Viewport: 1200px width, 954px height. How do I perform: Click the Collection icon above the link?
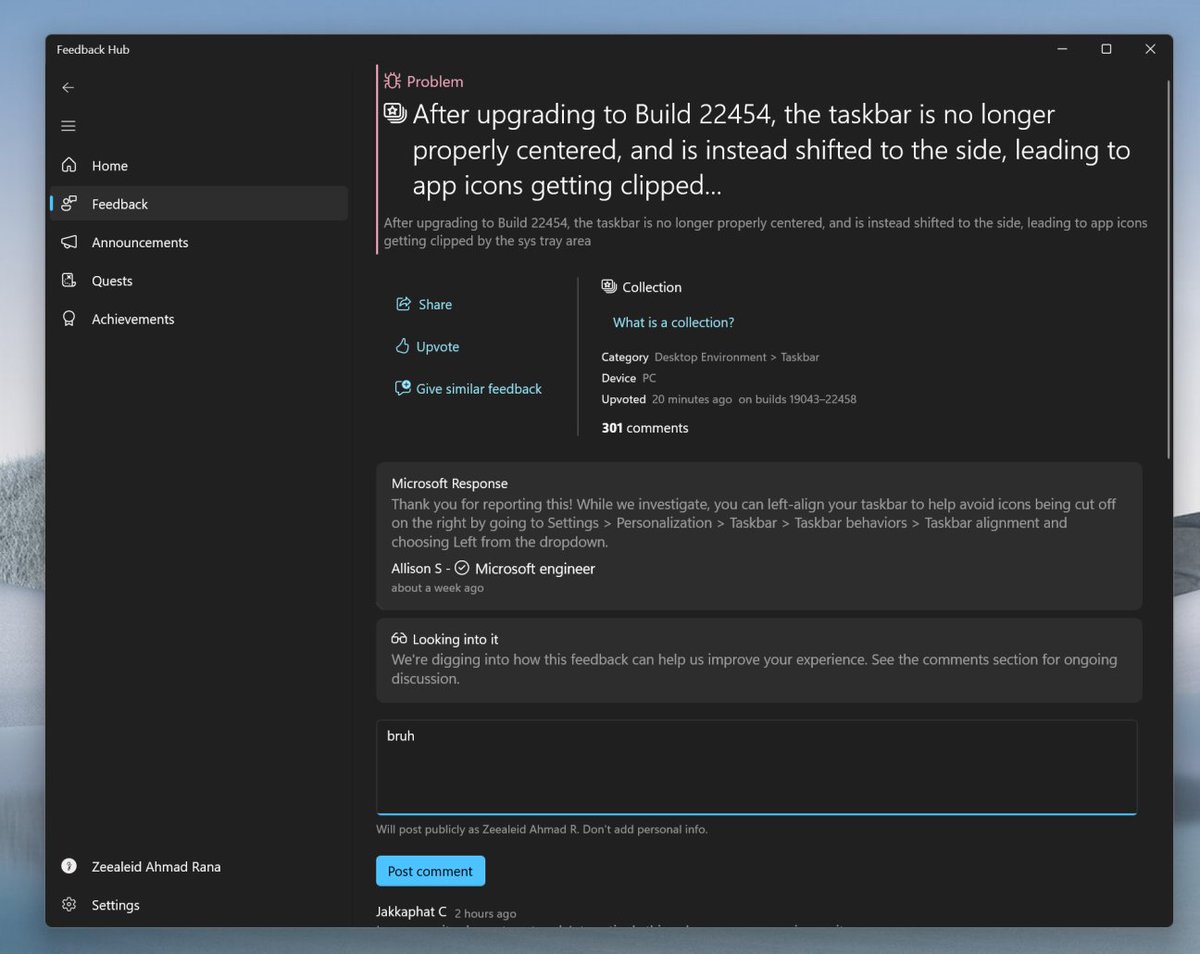(x=609, y=287)
